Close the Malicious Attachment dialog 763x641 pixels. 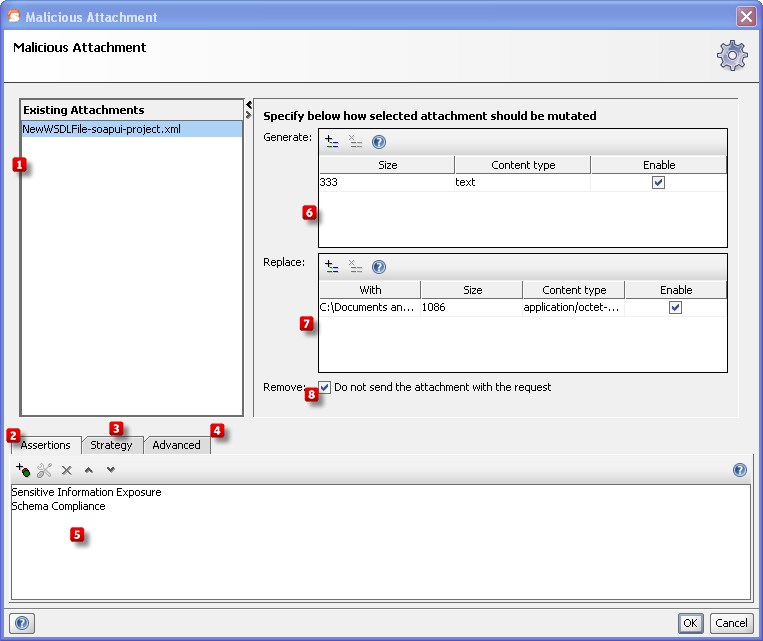(746, 17)
